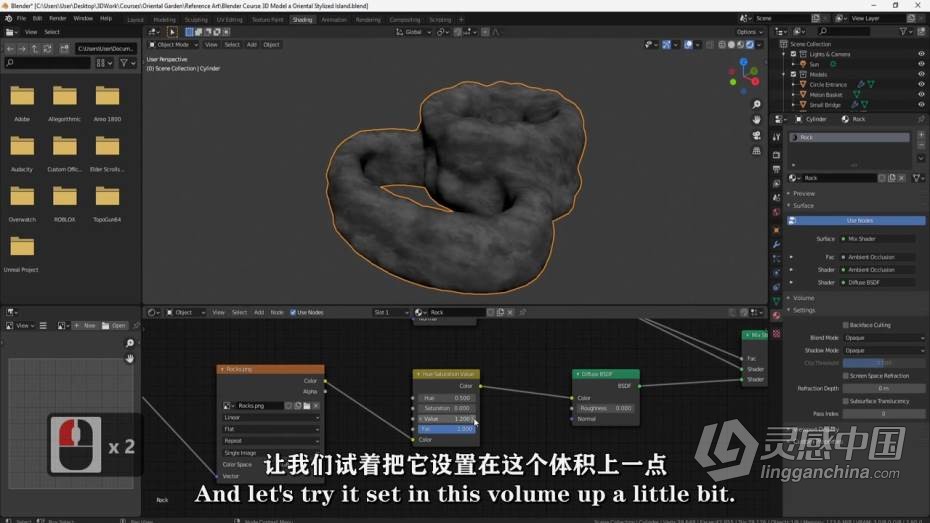Toggle camera view icon in viewport
The image size is (930, 523).
(756, 135)
